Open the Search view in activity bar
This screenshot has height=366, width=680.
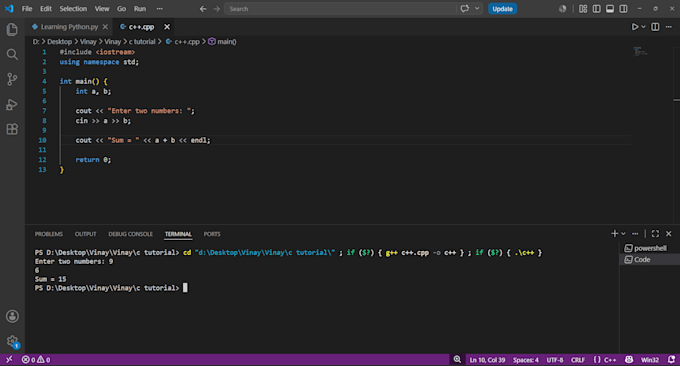pos(12,54)
